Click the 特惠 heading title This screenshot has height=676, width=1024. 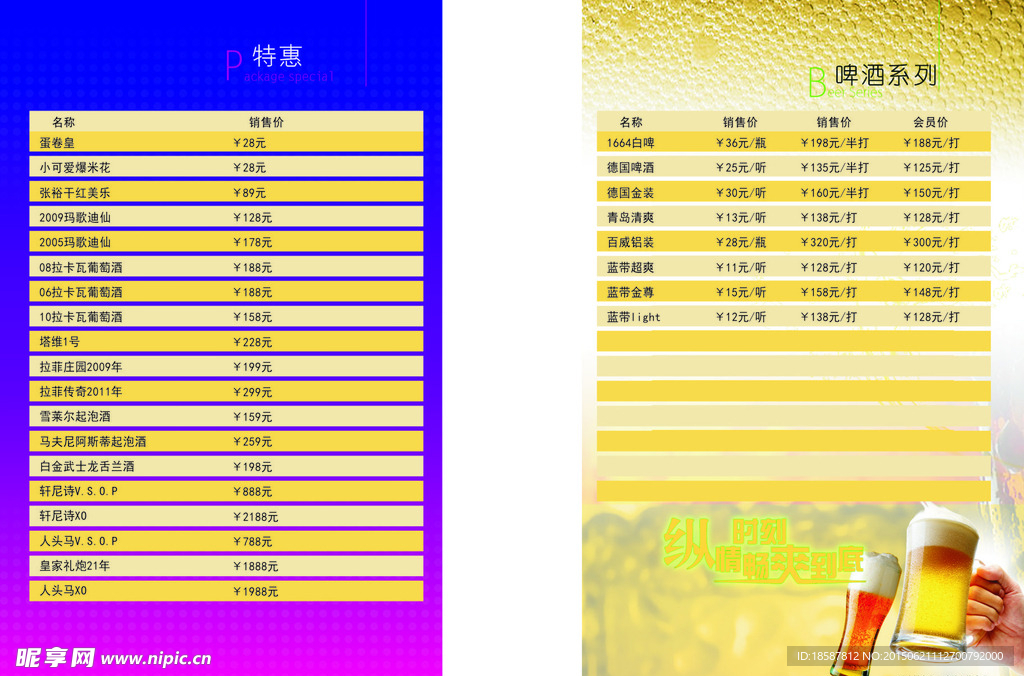[x=277, y=56]
